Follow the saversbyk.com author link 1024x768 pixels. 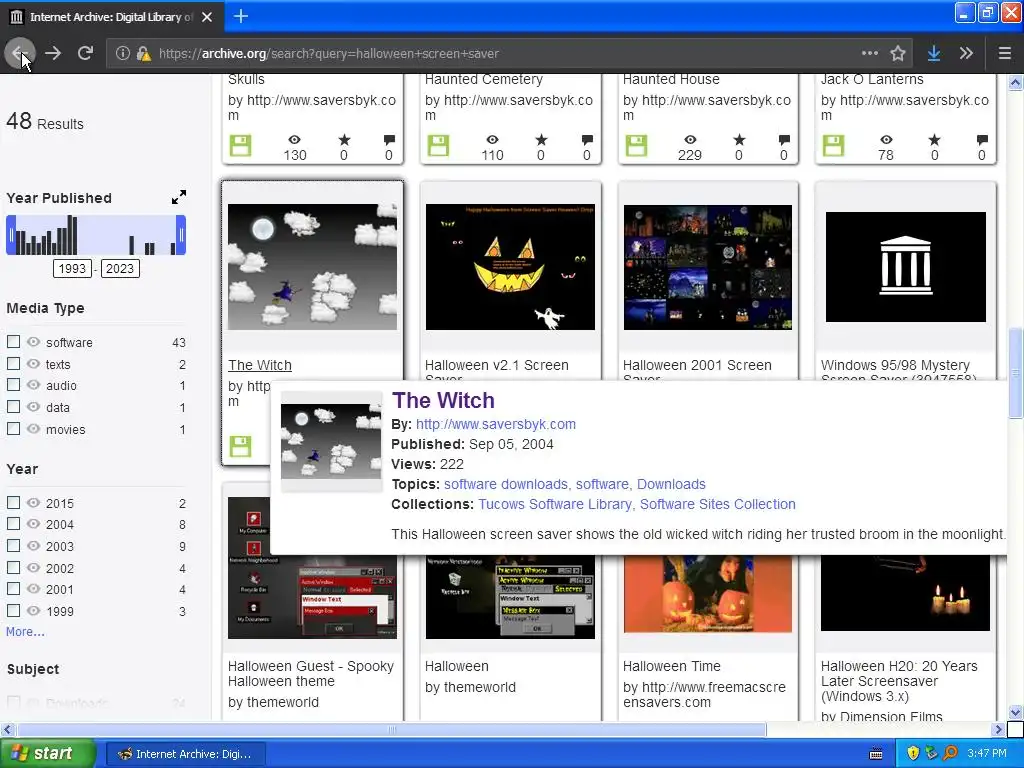click(x=496, y=424)
